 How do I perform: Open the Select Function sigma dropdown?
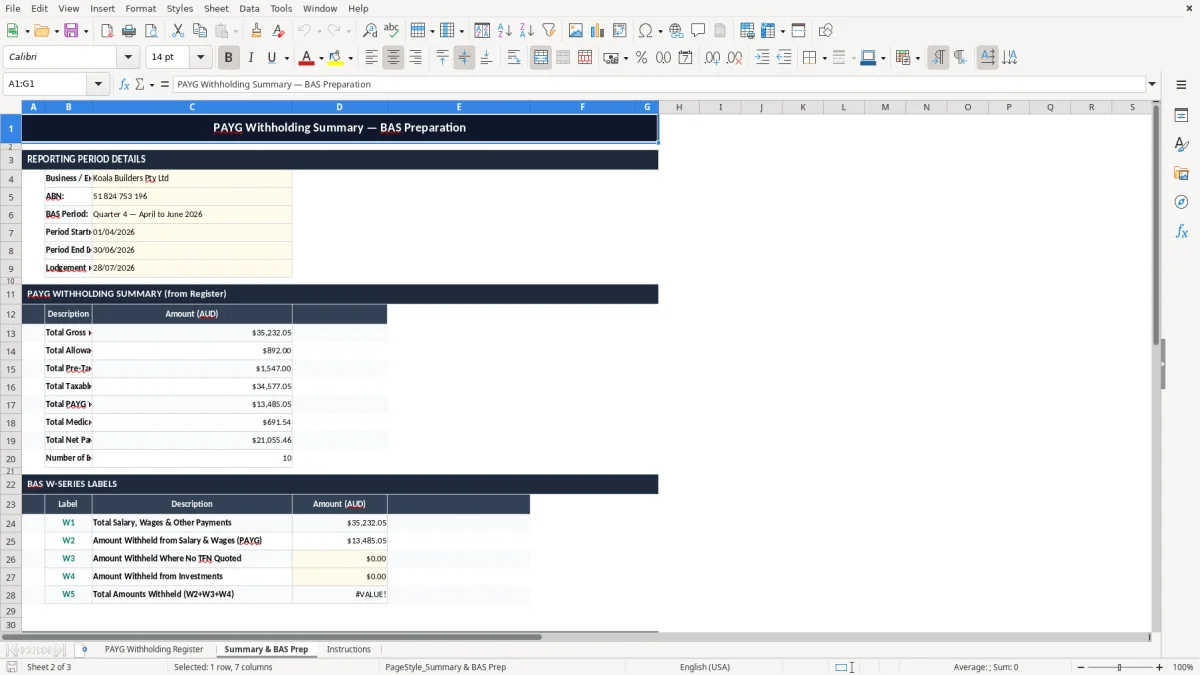tap(152, 84)
